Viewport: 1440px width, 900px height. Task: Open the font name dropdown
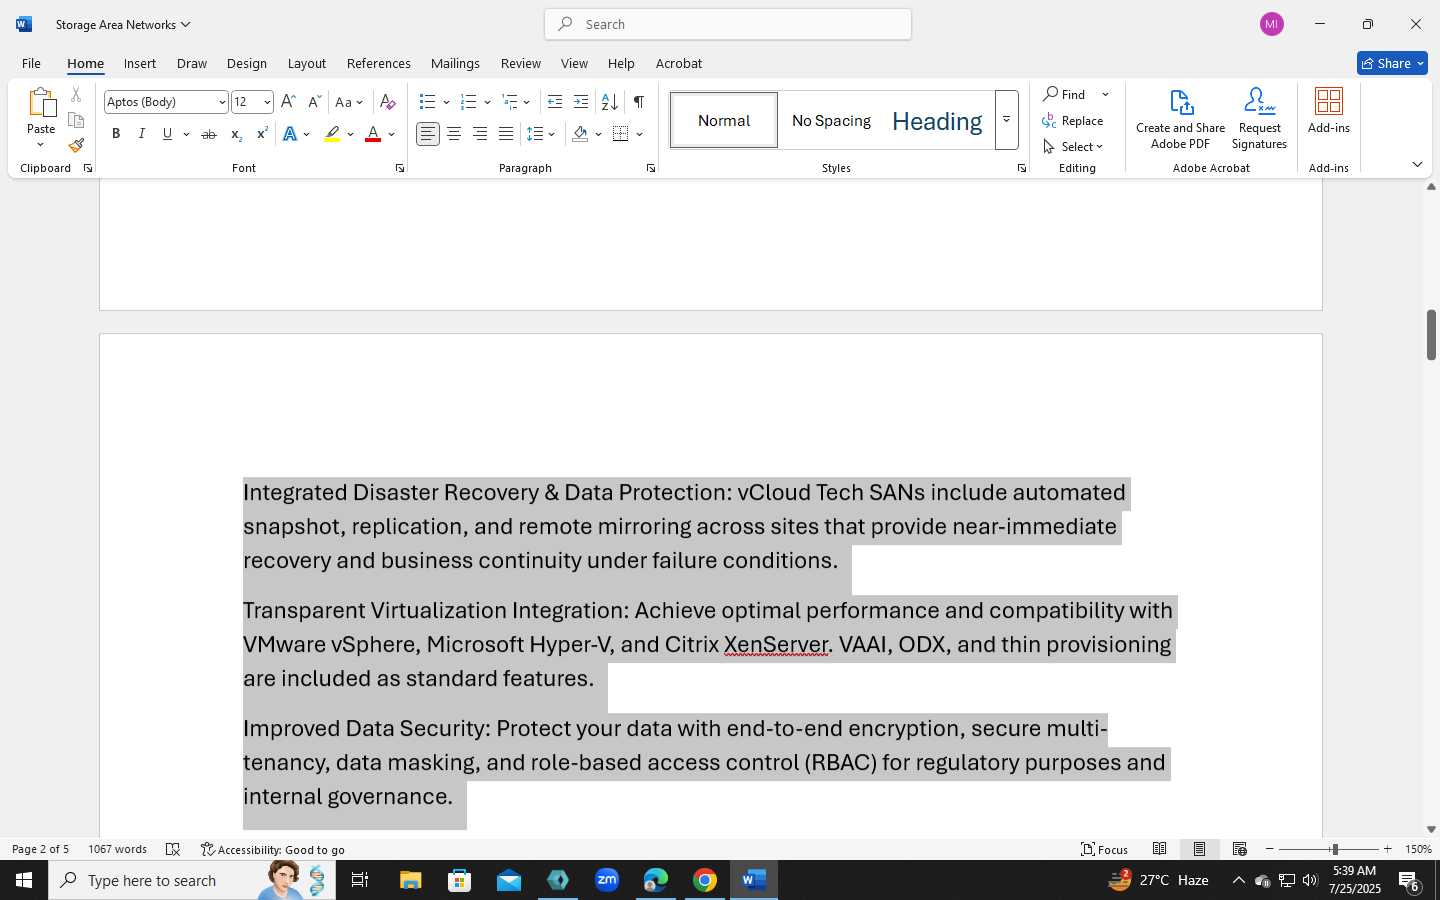(x=222, y=102)
